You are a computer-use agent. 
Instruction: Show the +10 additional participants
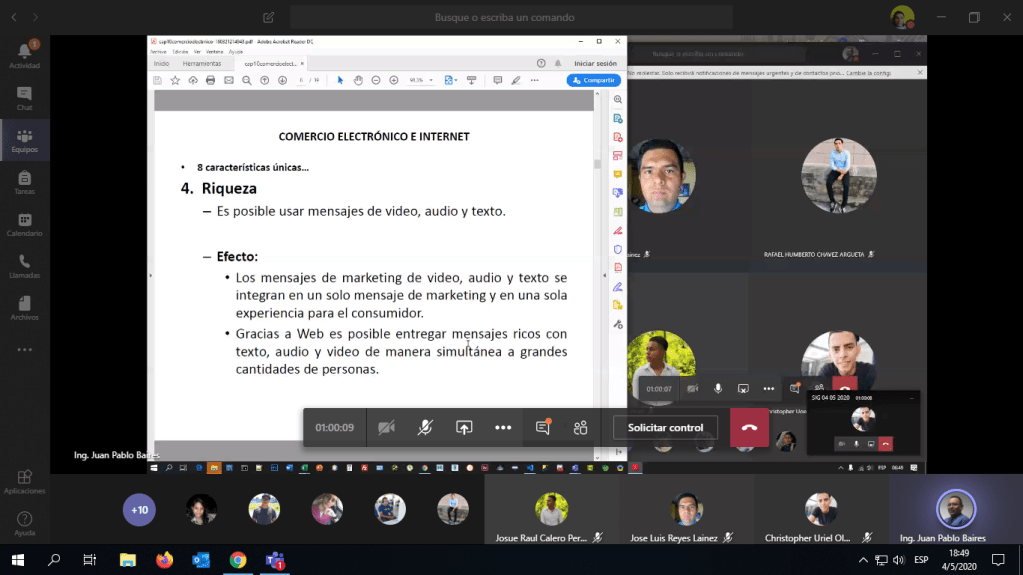tap(139, 510)
